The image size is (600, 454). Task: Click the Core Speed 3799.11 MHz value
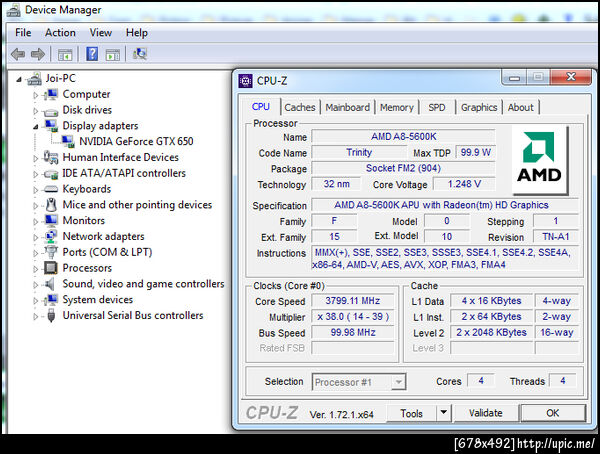(352, 300)
